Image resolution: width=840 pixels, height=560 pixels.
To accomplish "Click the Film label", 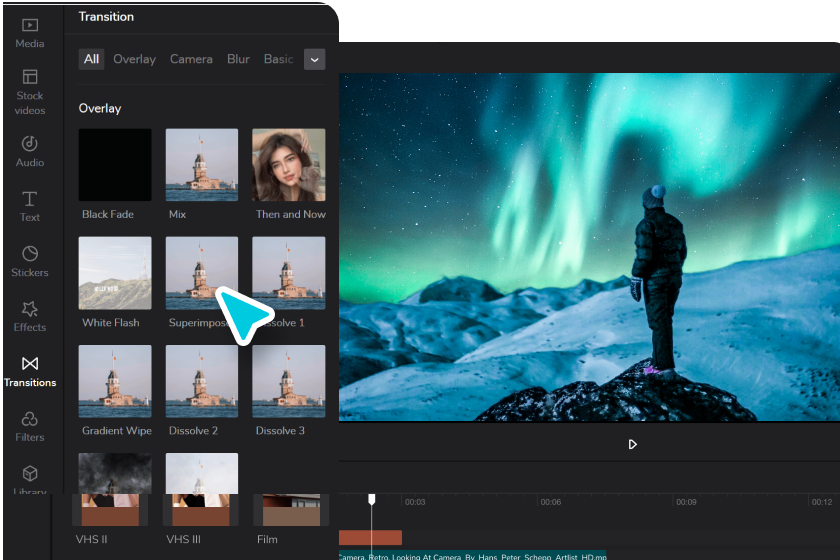I will 267,540.
